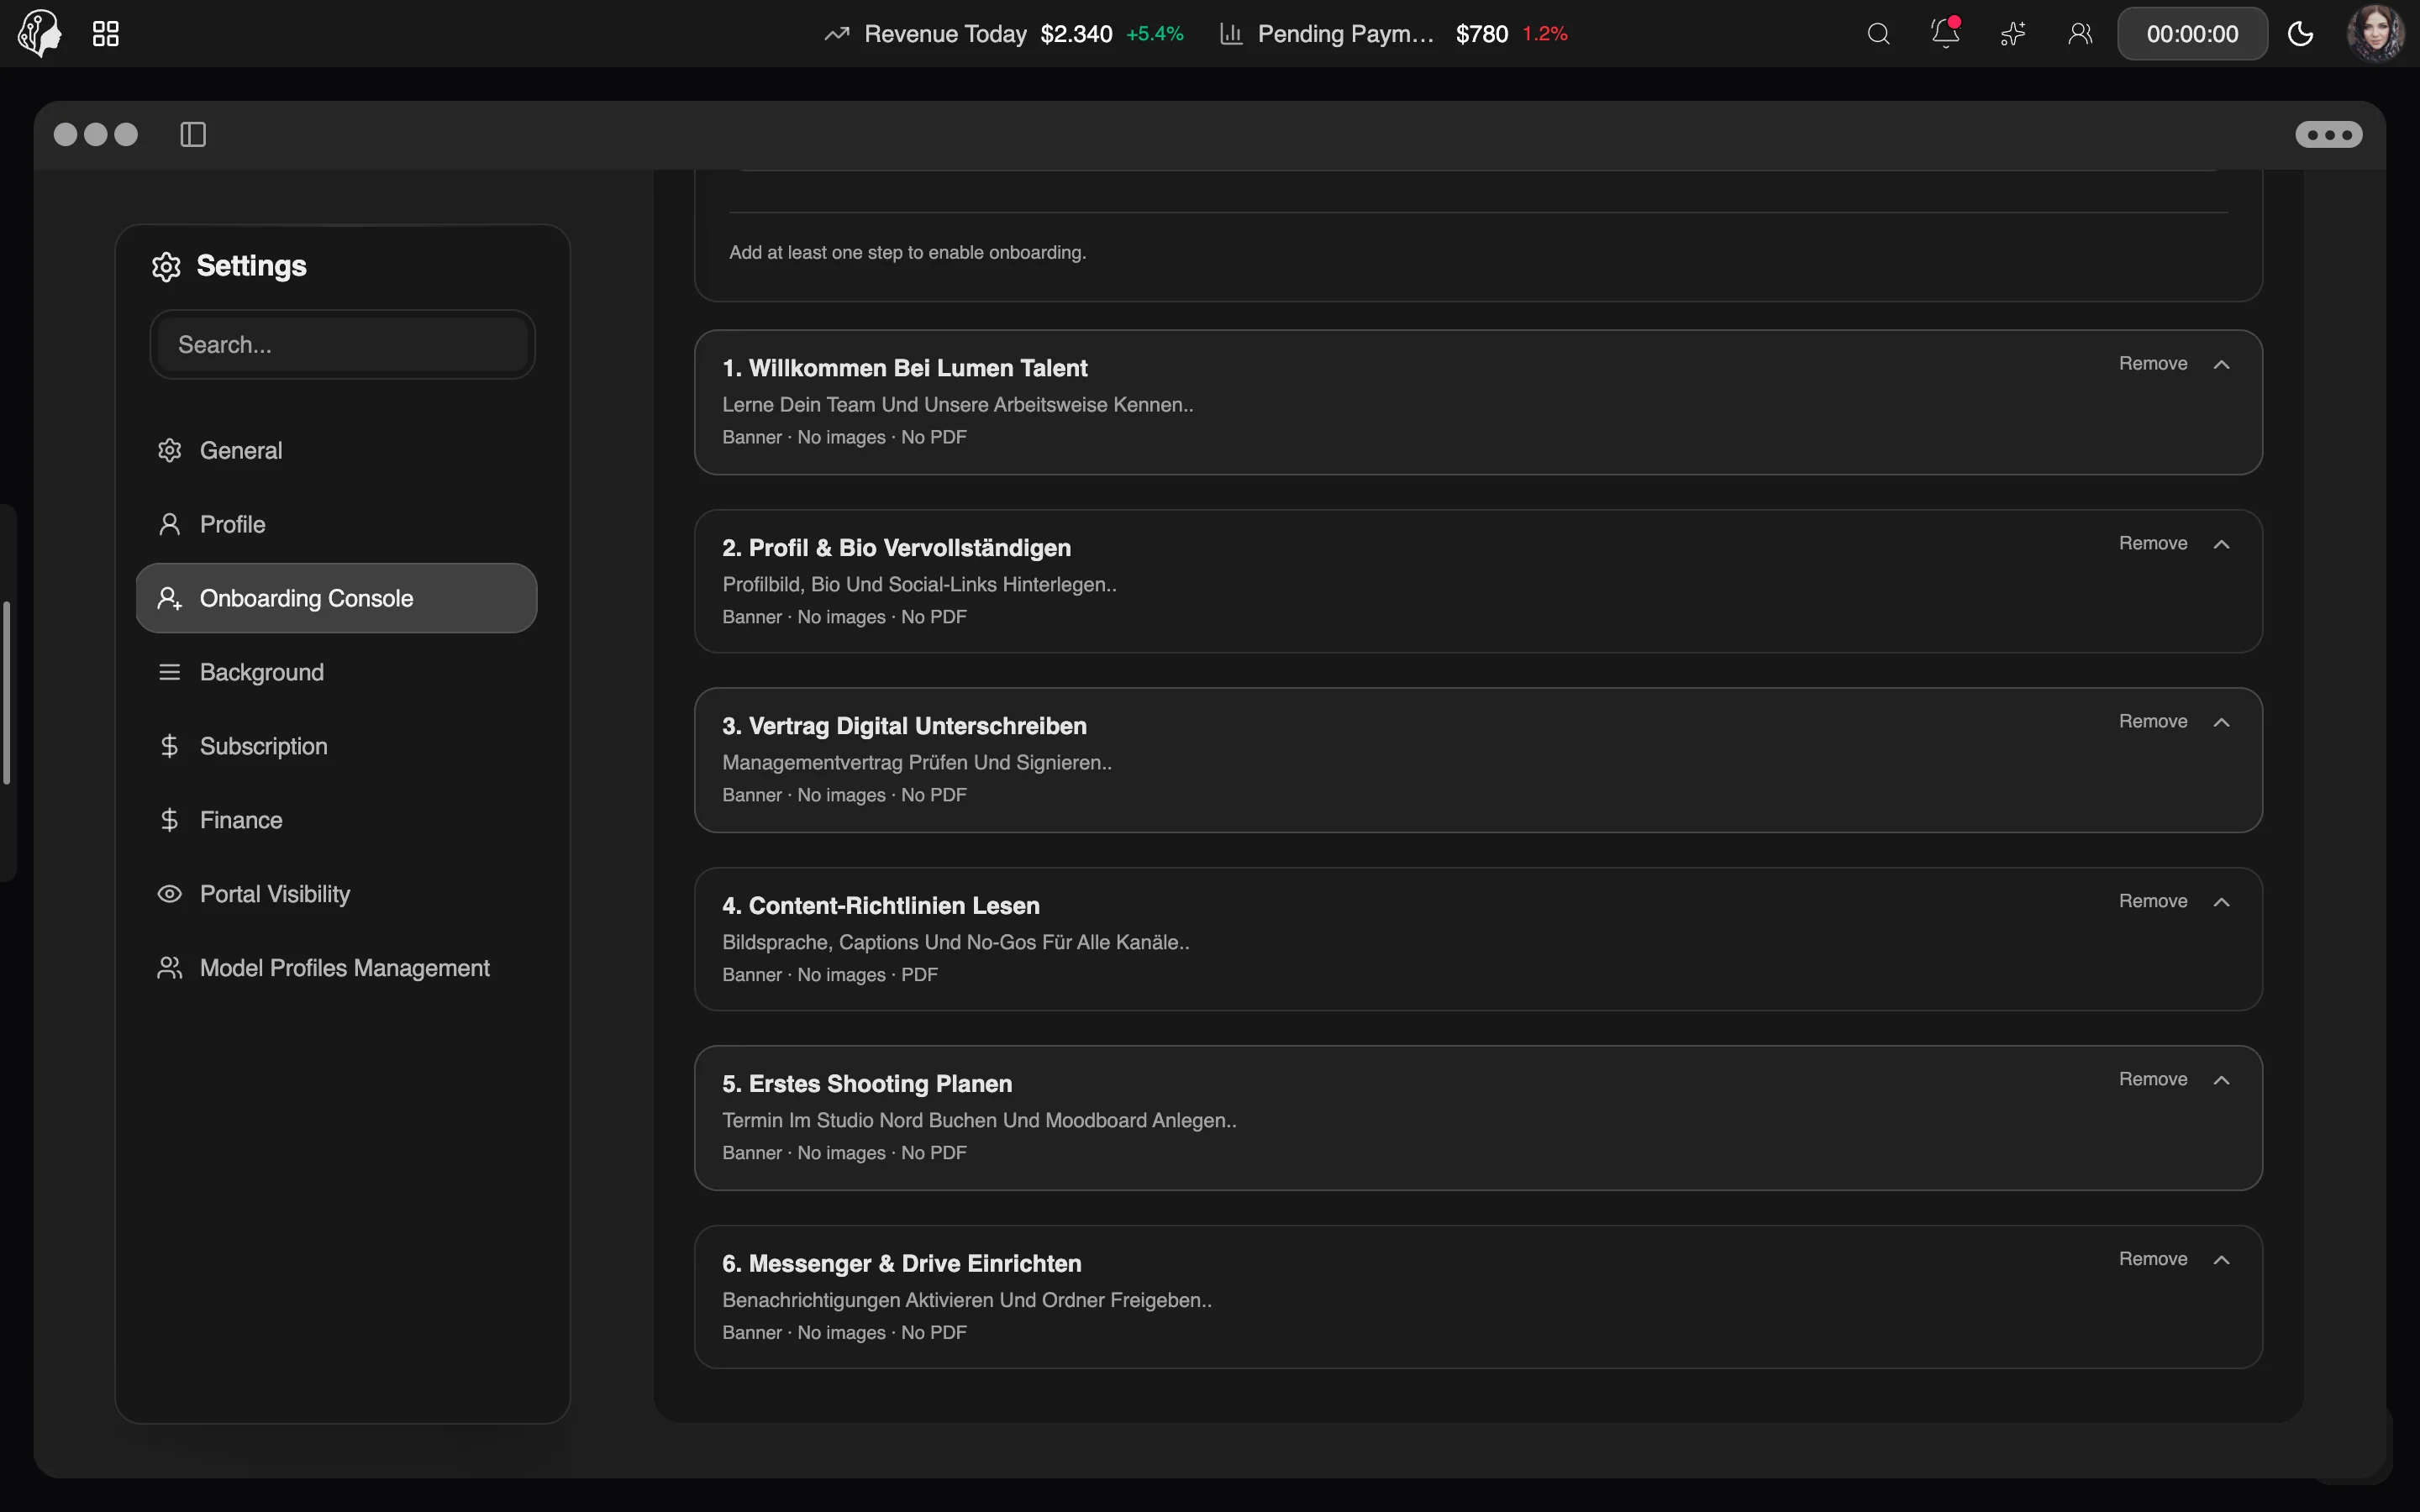Open the search magnifier icon in top bar

coord(1878,34)
